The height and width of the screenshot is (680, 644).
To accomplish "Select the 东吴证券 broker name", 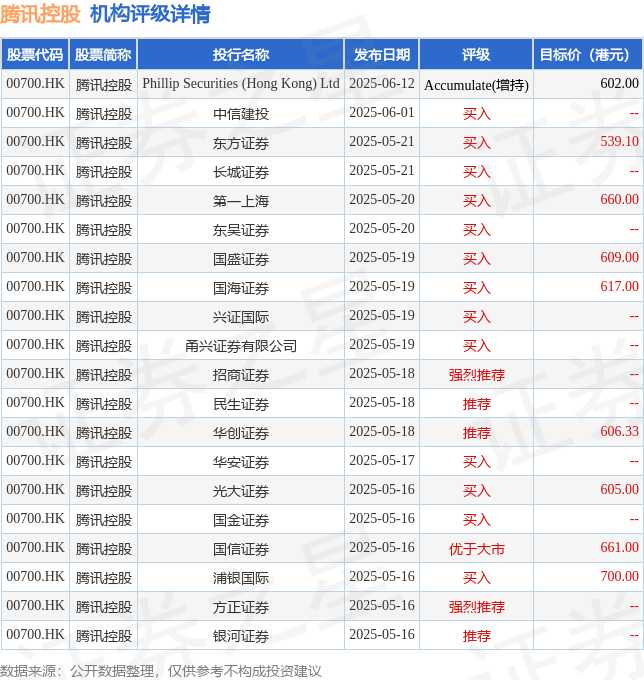I will [241, 230].
